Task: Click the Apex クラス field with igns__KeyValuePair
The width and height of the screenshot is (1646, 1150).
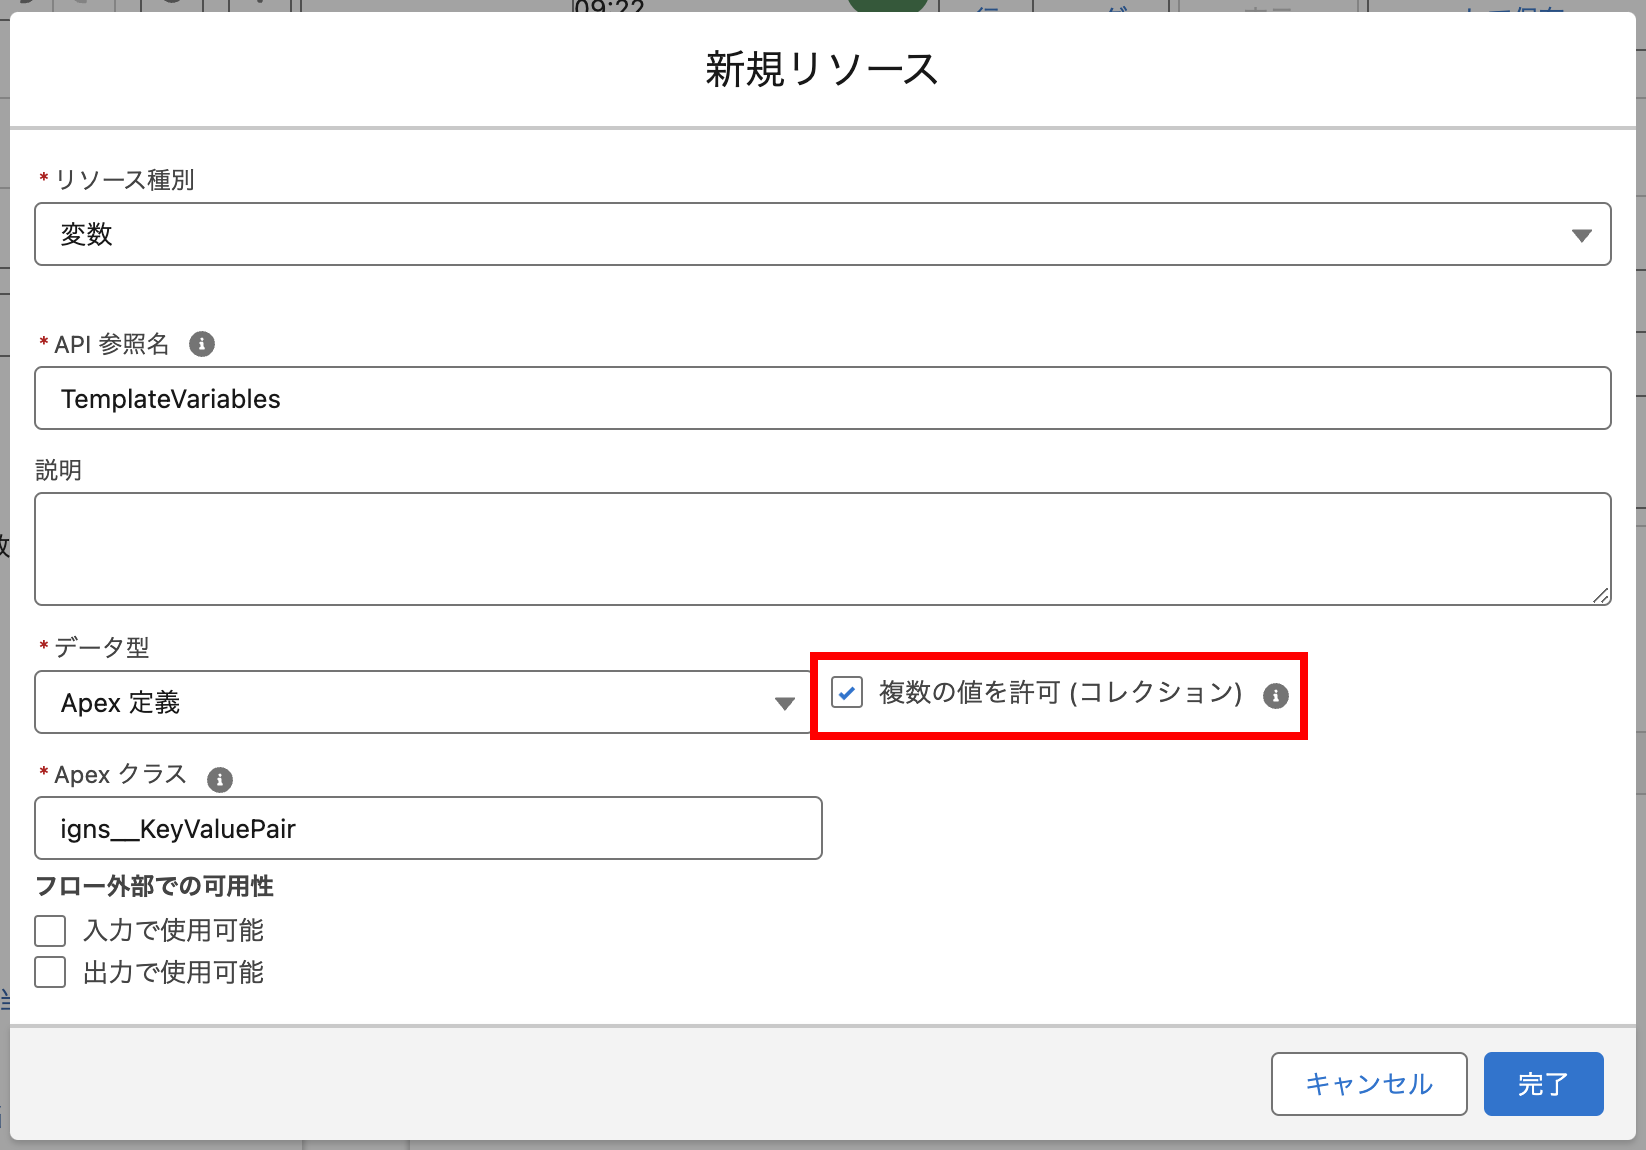Action: click(428, 829)
